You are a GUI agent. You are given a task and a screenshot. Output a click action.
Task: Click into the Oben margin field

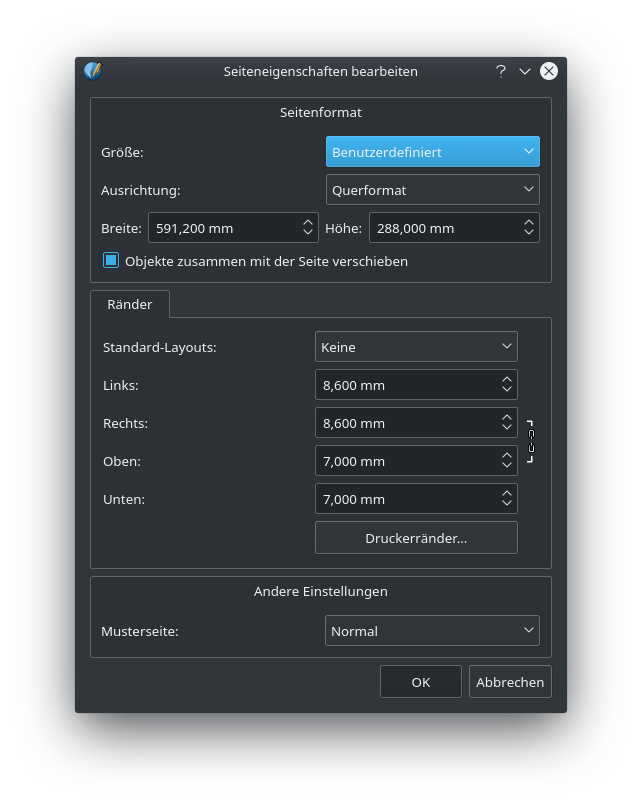pyautogui.click(x=405, y=461)
